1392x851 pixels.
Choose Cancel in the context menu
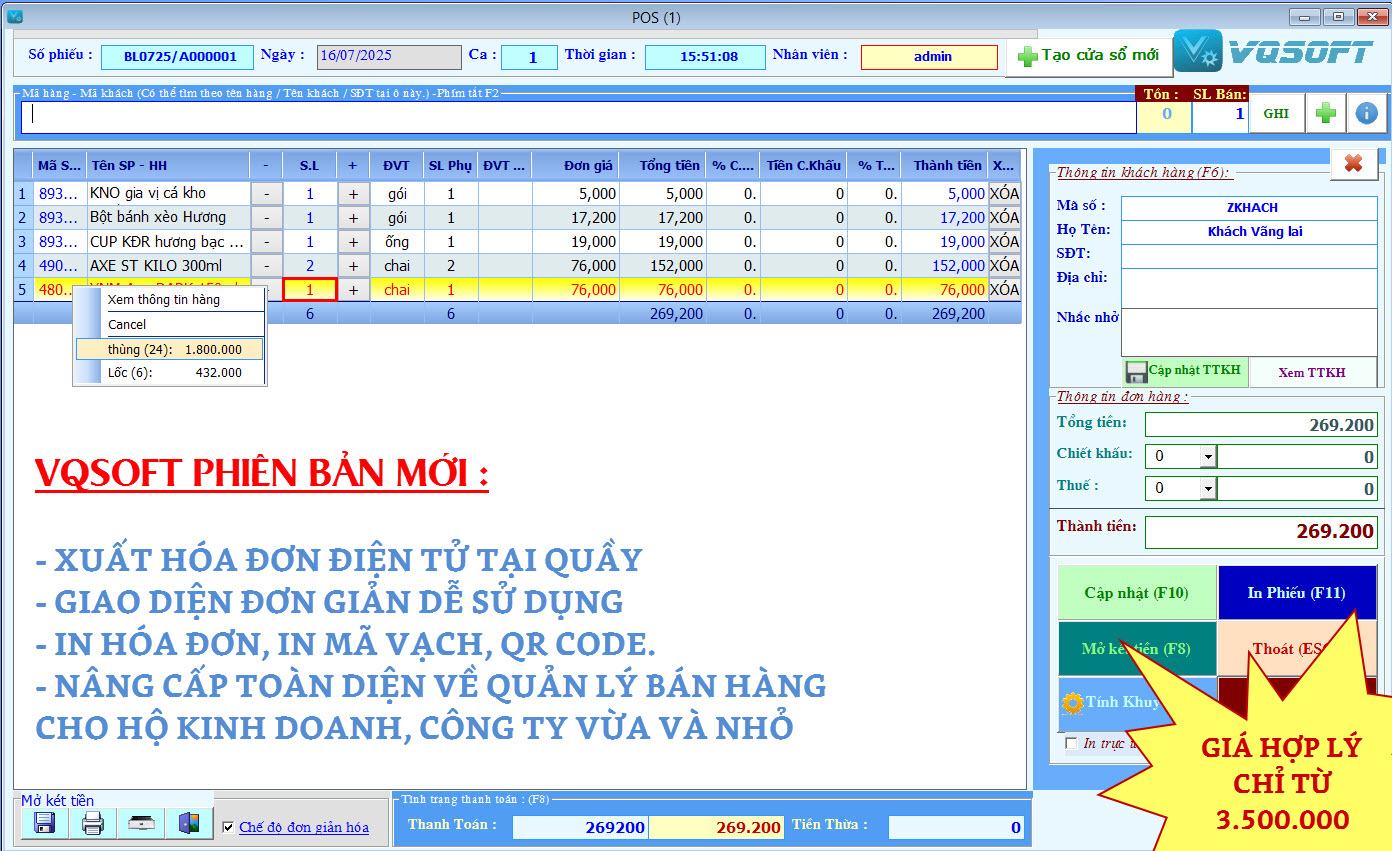click(169, 324)
